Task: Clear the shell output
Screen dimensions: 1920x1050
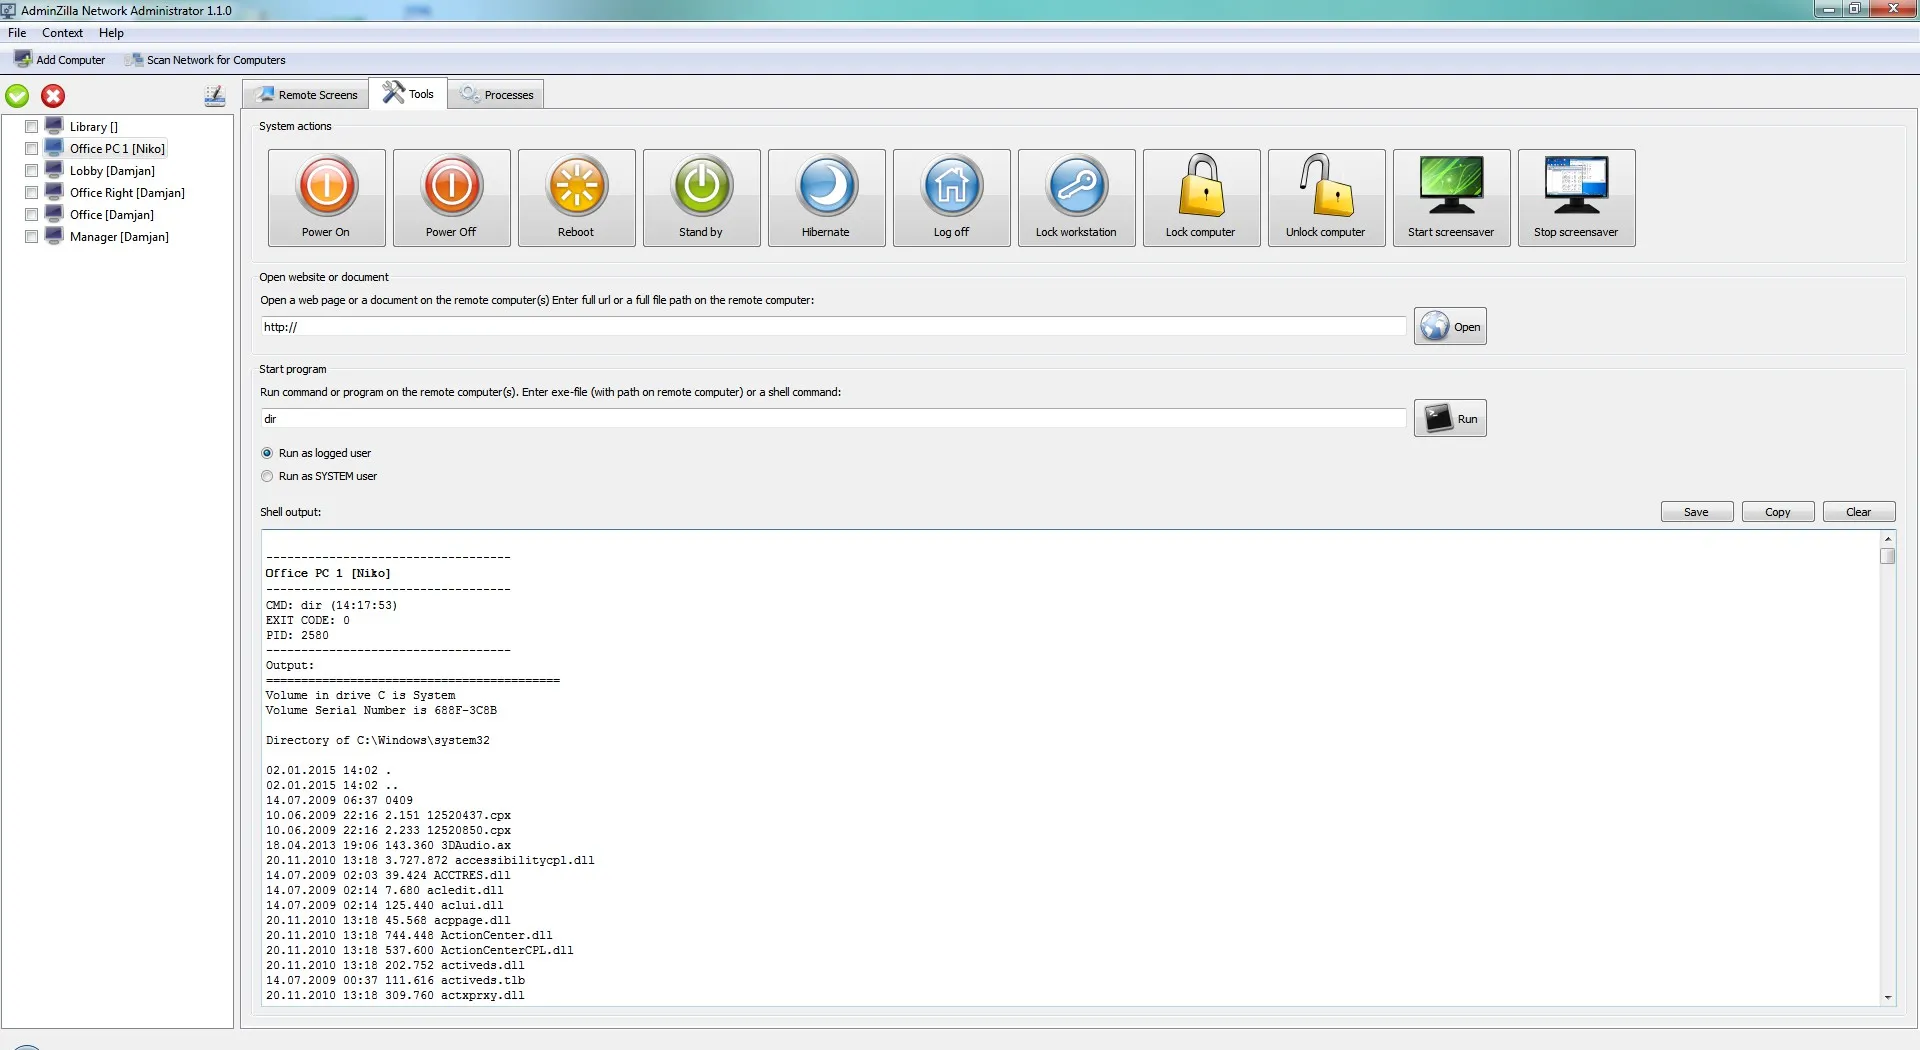Action: (x=1859, y=512)
